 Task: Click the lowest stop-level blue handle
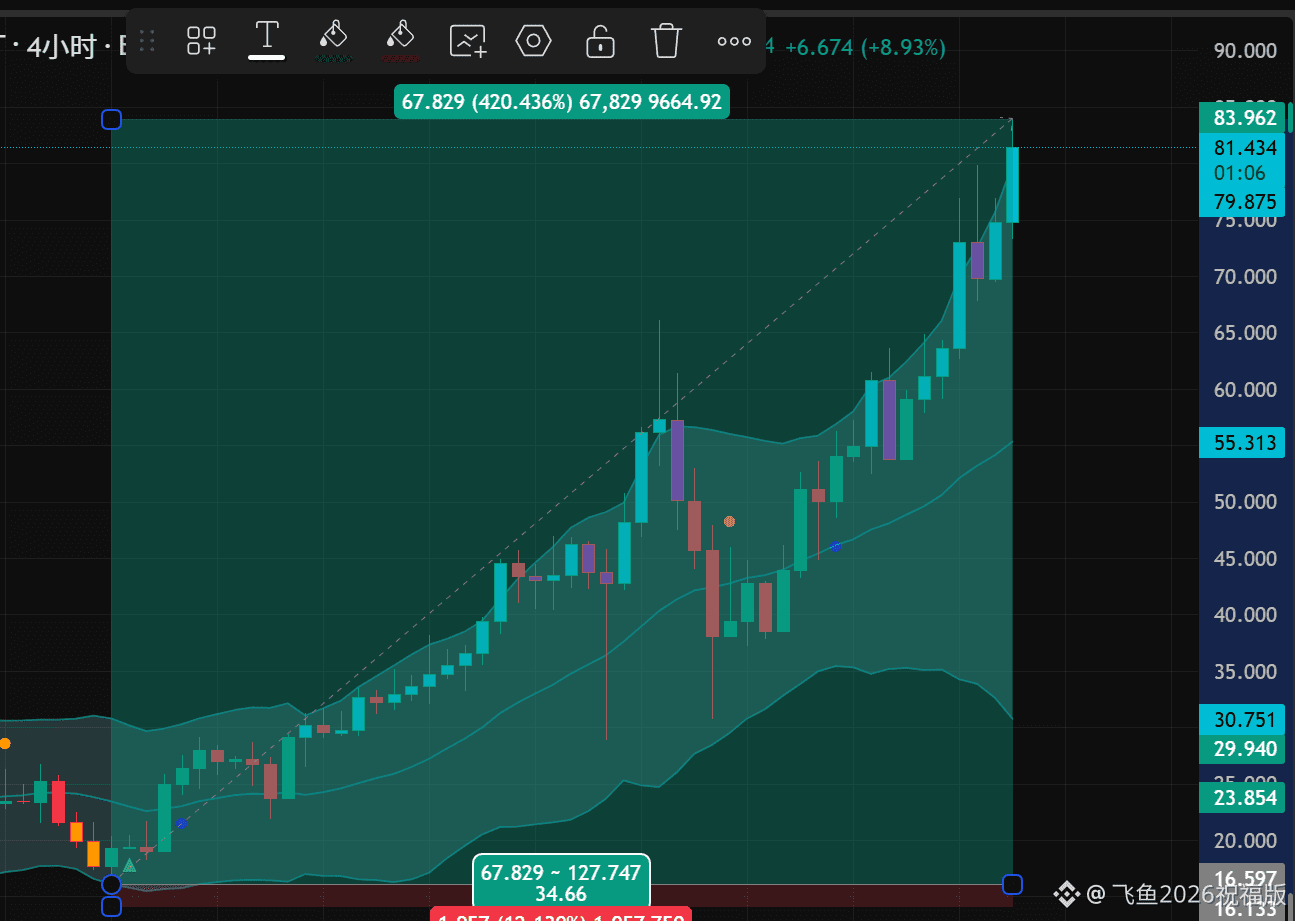pos(111,907)
